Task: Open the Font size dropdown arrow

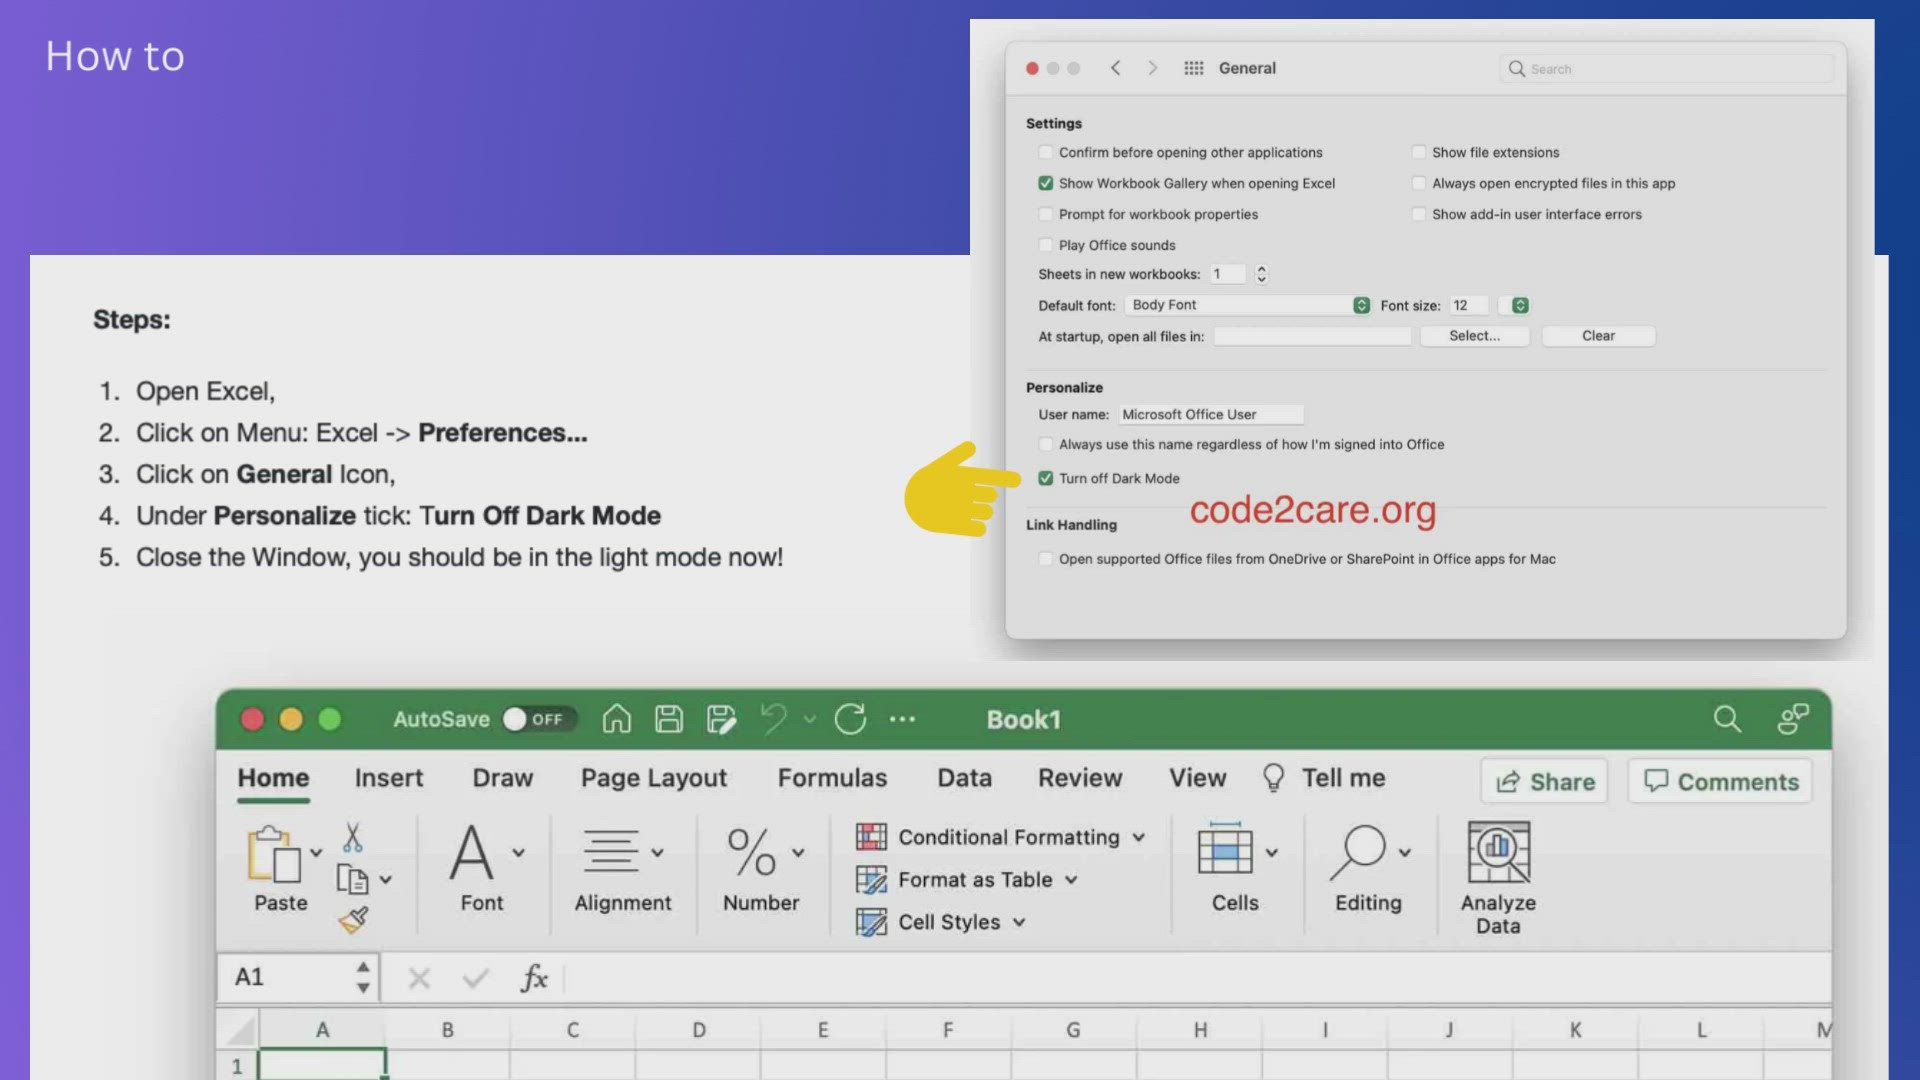Action: click(1520, 305)
